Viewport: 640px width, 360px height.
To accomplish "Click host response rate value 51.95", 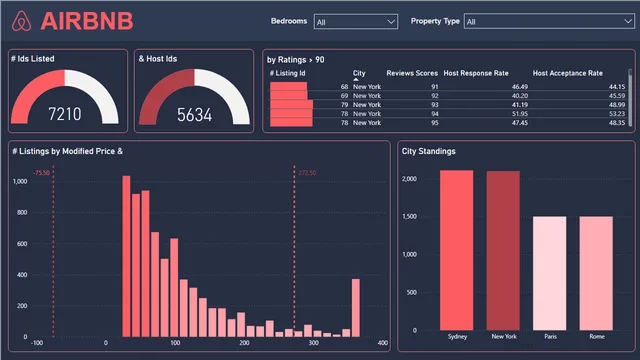I will [520, 113].
